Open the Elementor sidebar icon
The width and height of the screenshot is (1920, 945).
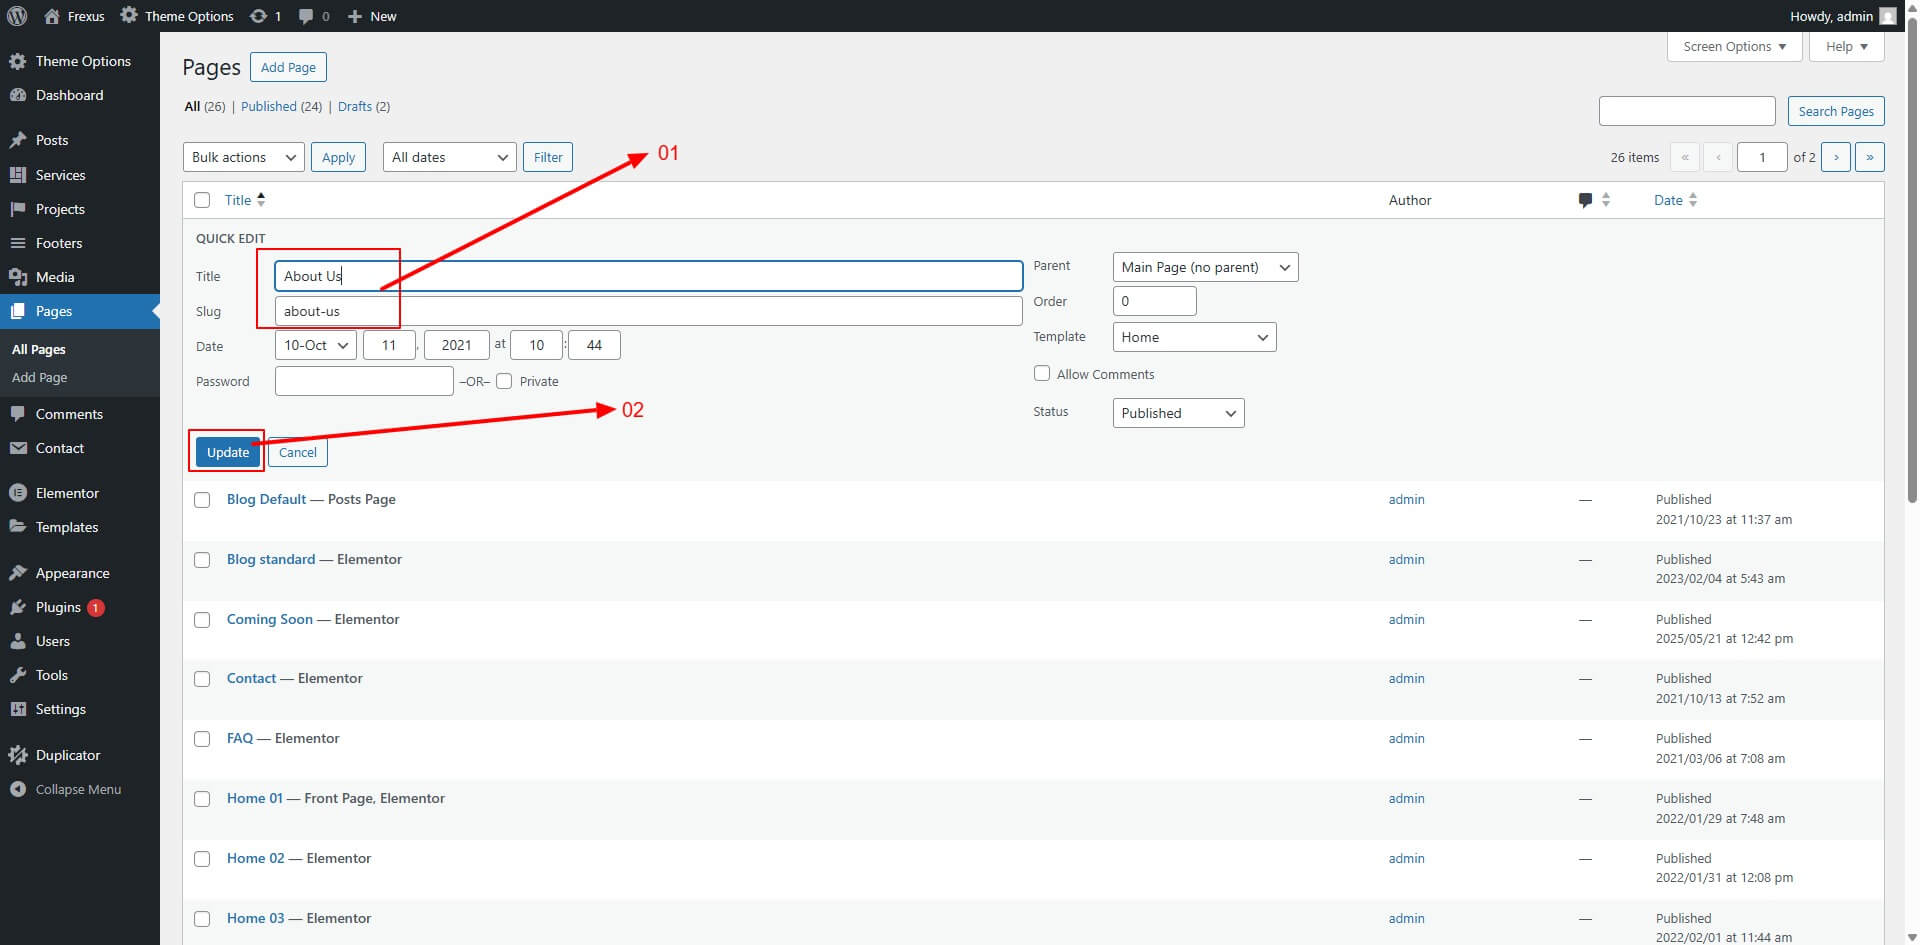pos(17,493)
